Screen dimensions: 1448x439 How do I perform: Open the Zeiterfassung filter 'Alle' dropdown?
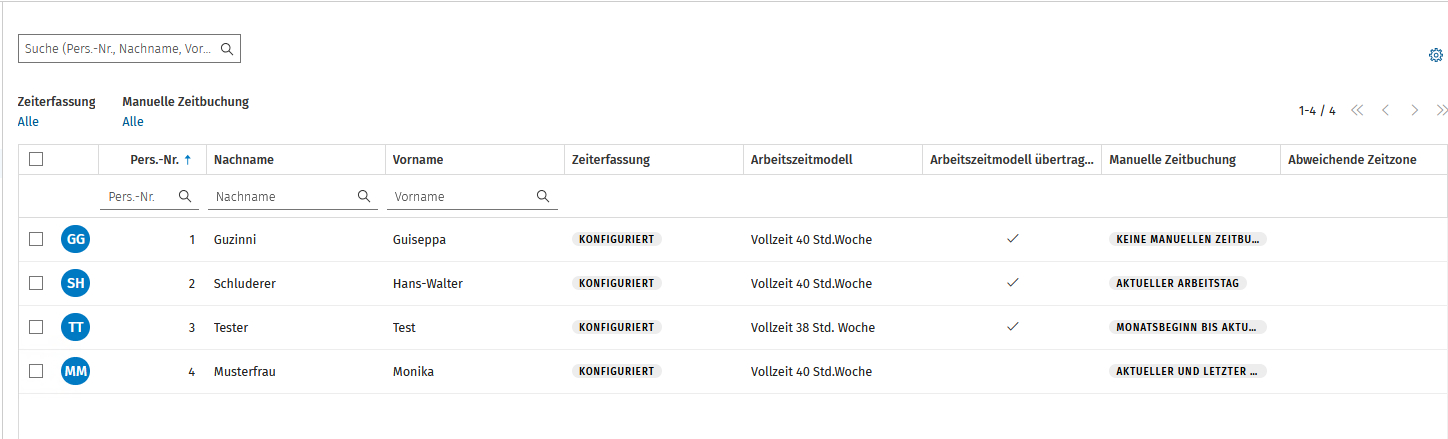click(28, 122)
